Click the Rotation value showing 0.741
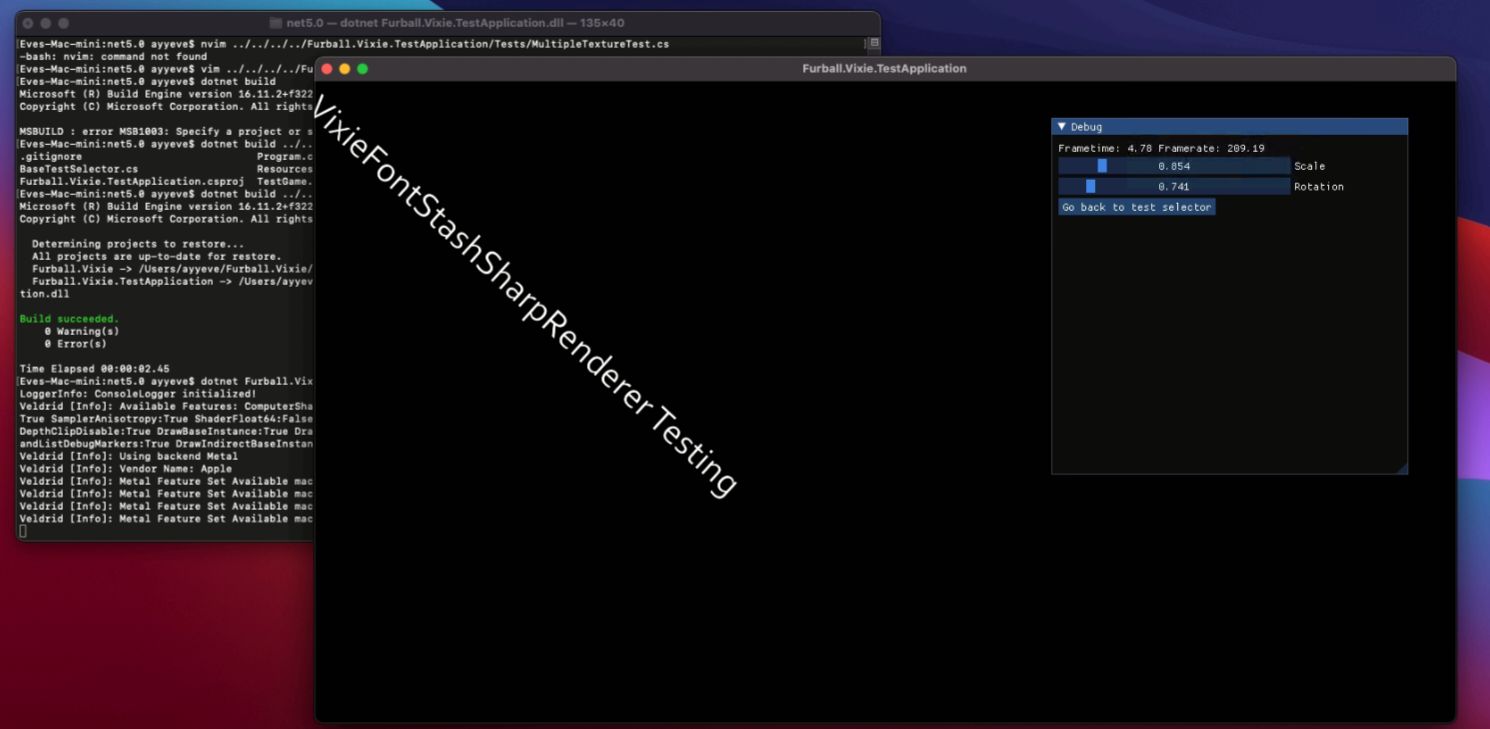The height and width of the screenshot is (729, 1490). 1173,186
